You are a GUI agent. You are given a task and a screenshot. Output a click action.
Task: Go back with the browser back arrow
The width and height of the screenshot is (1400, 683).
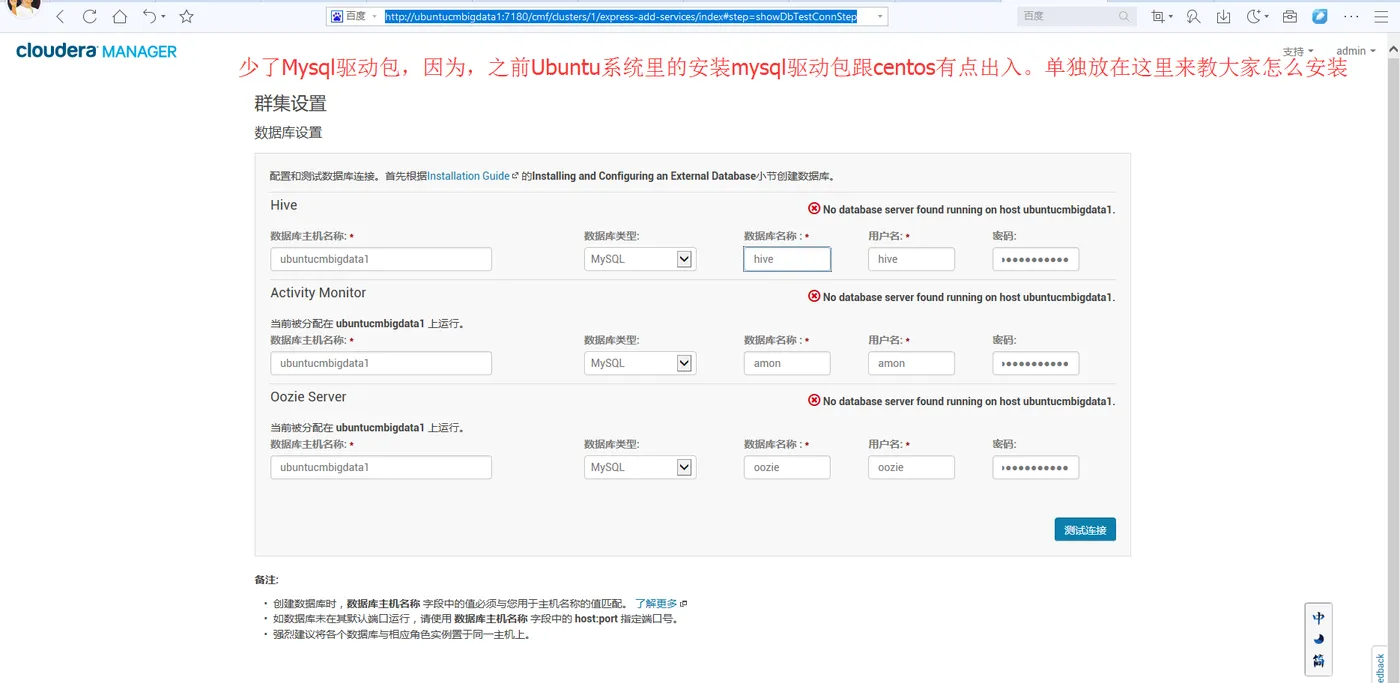(x=60, y=17)
